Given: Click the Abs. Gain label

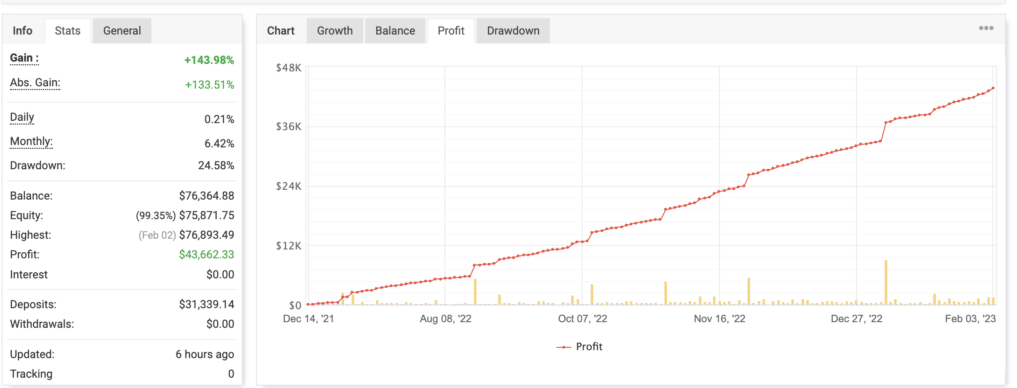Looking at the screenshot, I should click(35, 83).
